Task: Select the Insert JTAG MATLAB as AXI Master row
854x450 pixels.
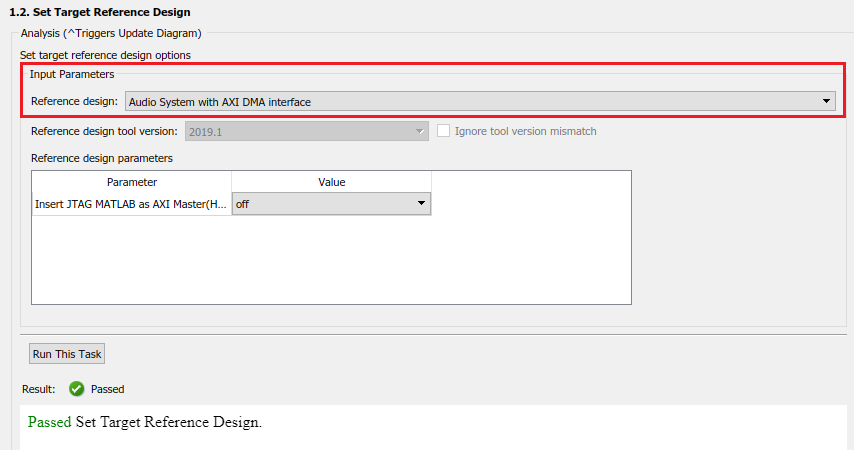Action: [x=132, y=204]
